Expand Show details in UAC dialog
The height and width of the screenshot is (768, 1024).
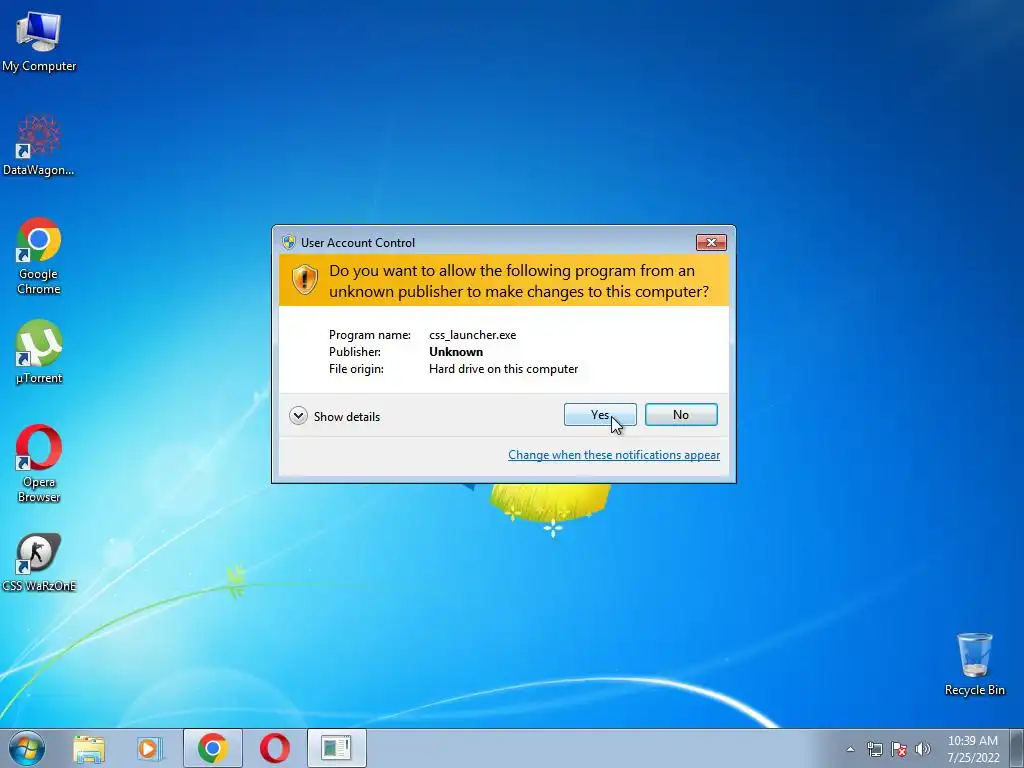coord(334,416)
